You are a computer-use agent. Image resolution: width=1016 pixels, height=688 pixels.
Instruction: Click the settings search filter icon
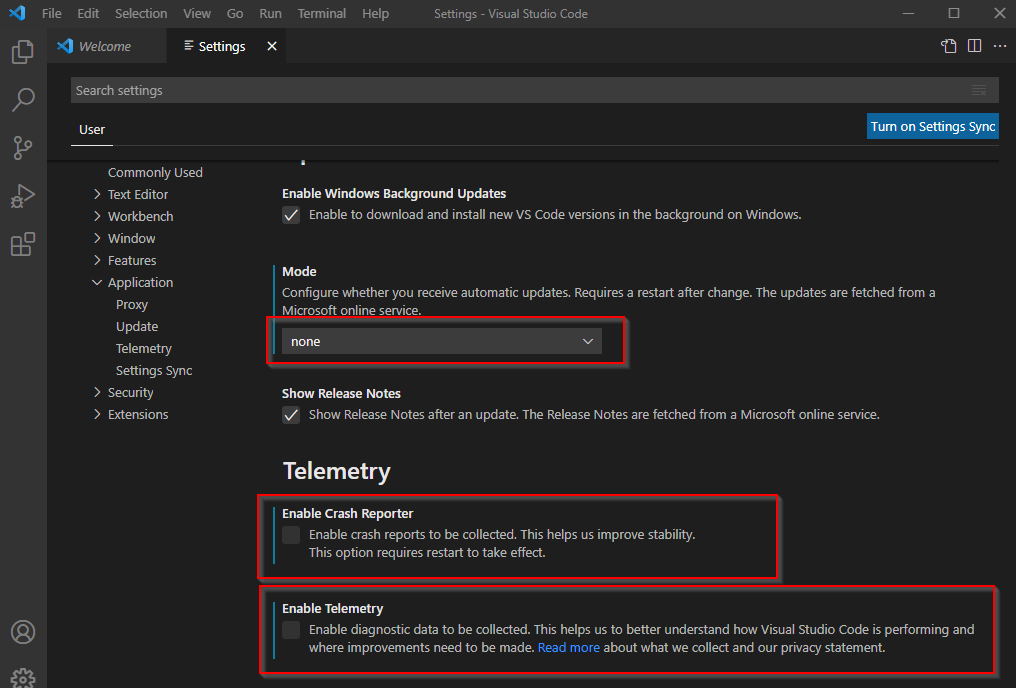(x=979, y=90)
